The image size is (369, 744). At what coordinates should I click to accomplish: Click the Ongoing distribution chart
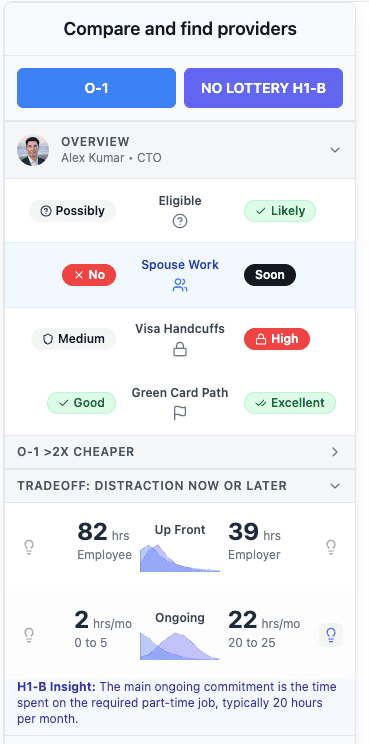click(180, 646)
